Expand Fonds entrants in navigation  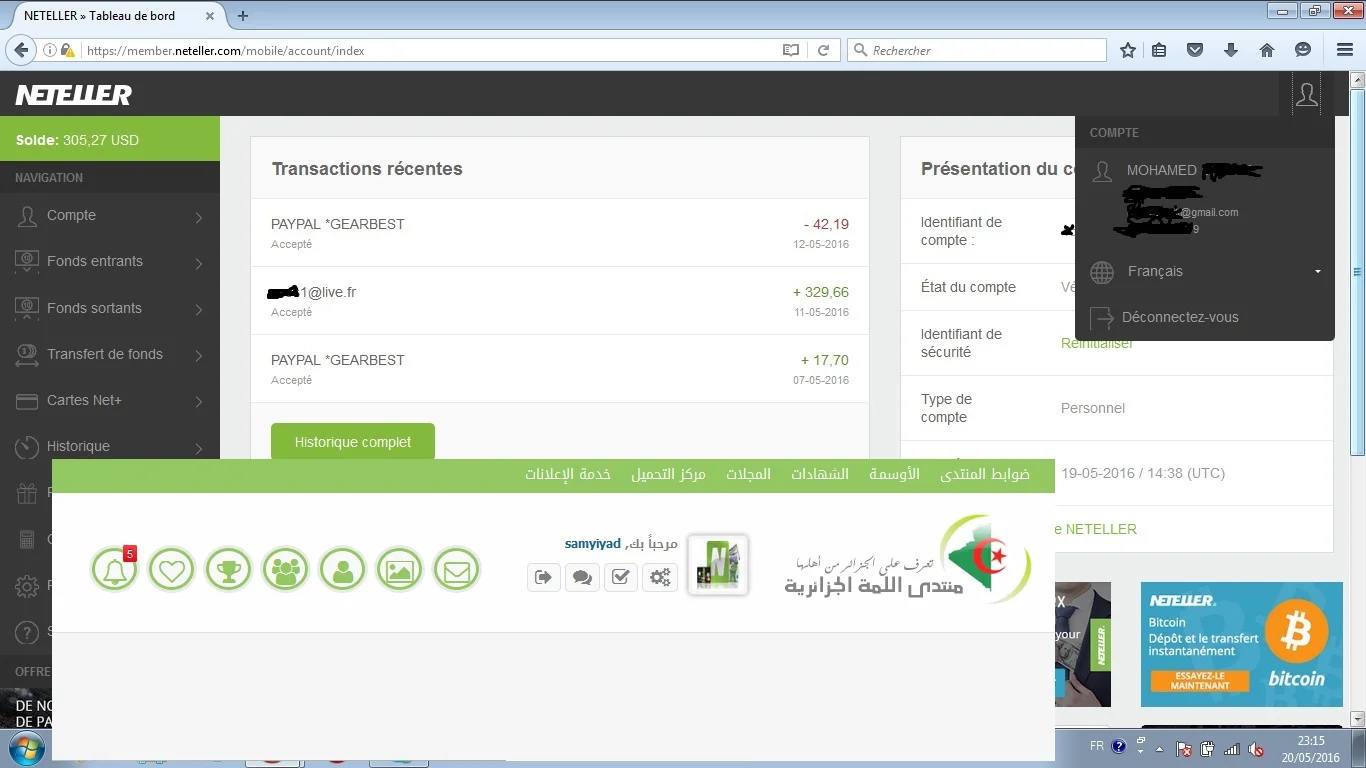[x=110, y=262]
